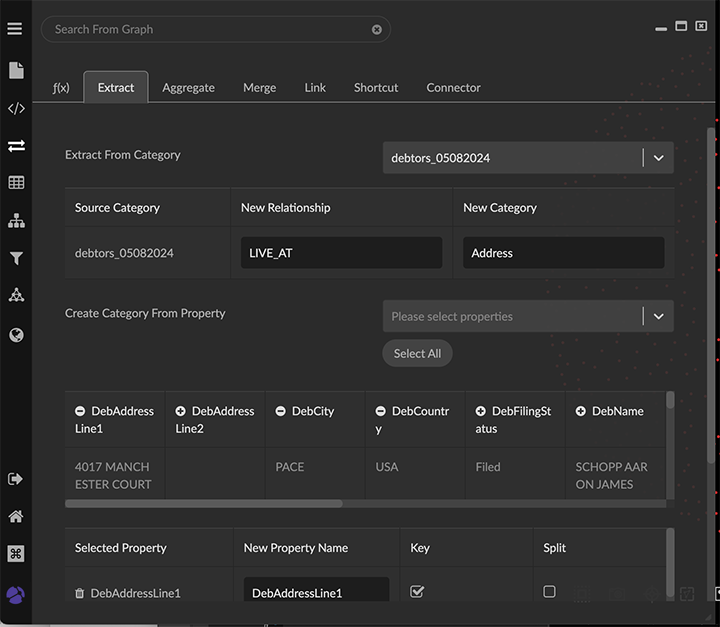Viewport: 720px width, 627px height.
Task: Remove the DebCity column from selection
Action: coord(281,411)
